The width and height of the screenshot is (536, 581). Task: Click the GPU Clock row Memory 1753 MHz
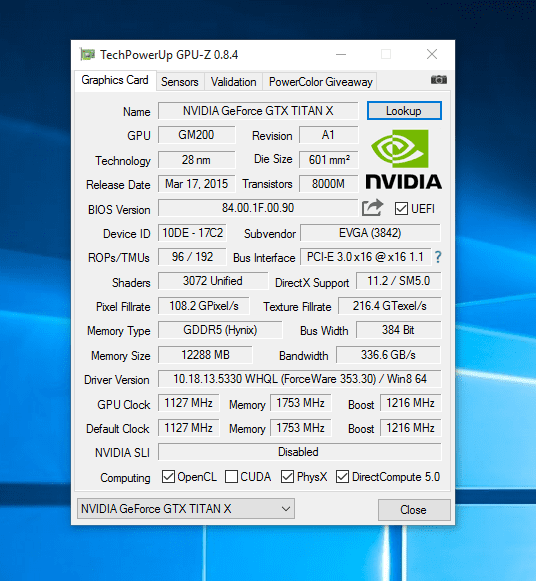click(x=300, y=403)
